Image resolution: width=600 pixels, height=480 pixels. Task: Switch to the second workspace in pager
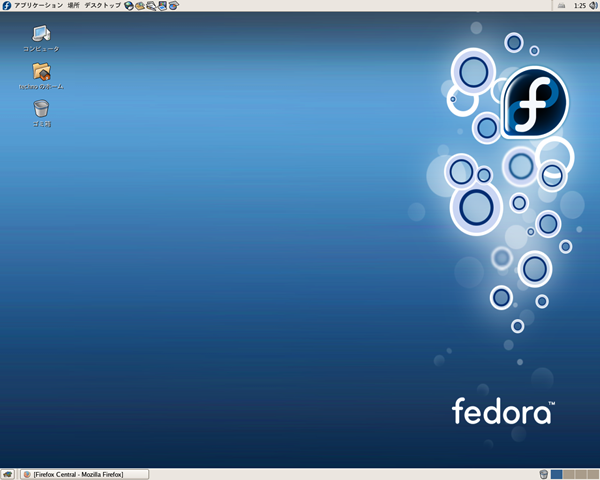pos(569,474)
